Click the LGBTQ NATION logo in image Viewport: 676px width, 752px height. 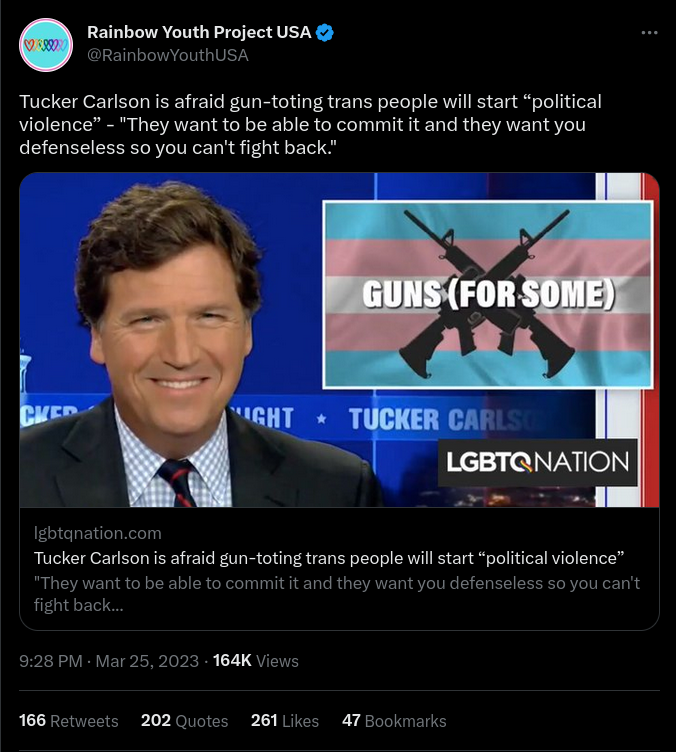point(537,462)
